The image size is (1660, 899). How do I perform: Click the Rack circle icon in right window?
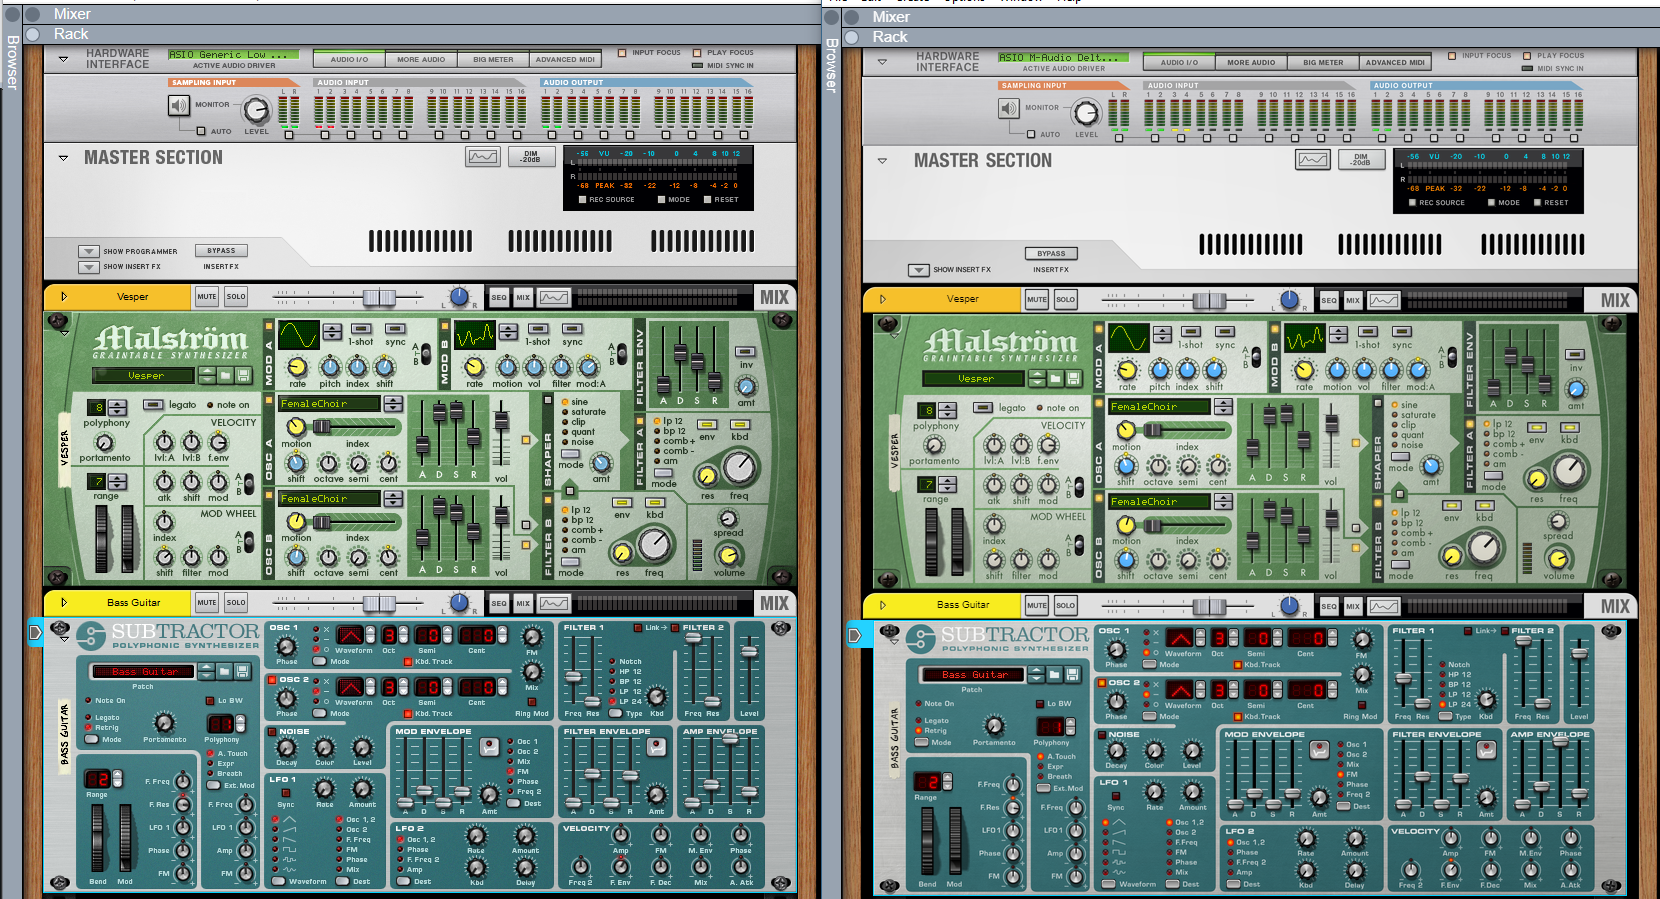point(851,37)
